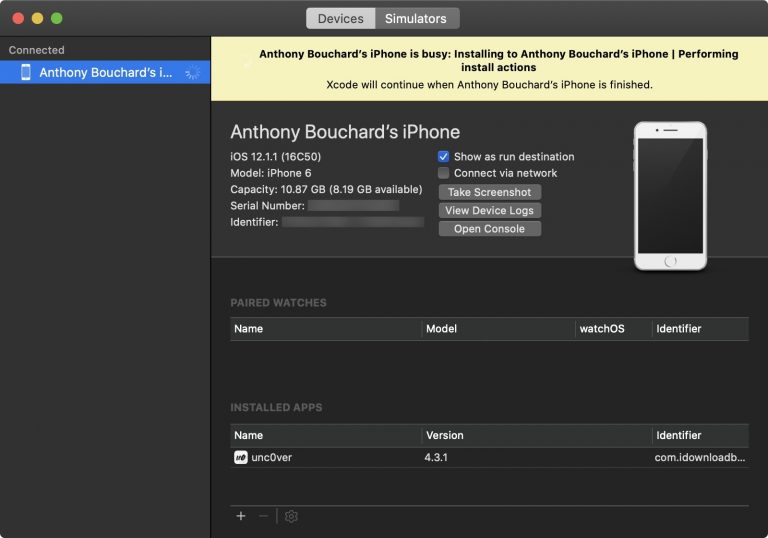Click View Device Logs button
Image resolution: width=768 pixels, height=538 pixels.
click(490, 210)
